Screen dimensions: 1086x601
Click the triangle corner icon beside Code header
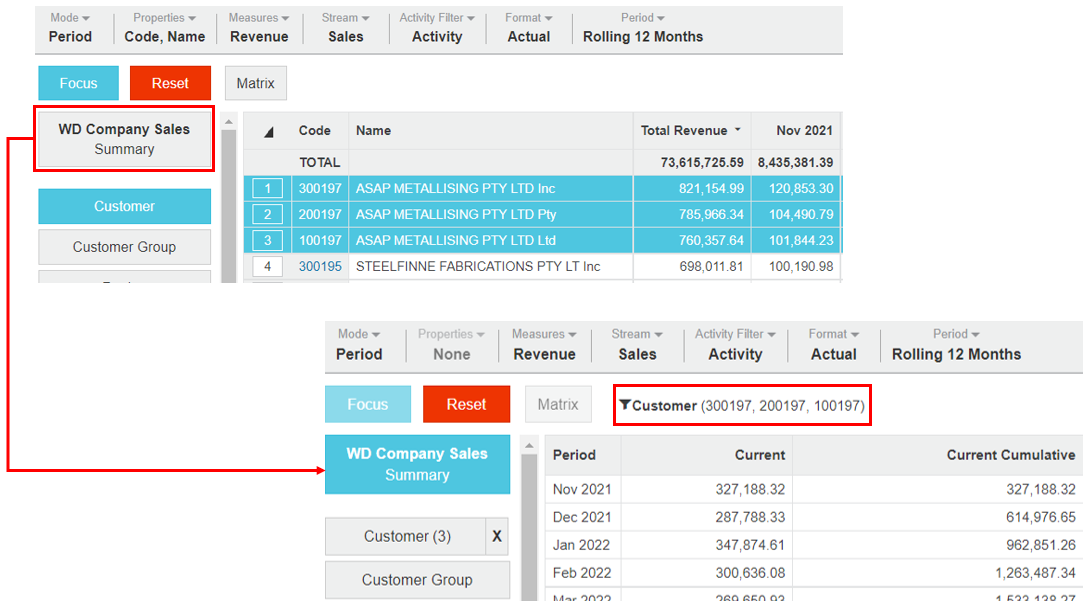(x=269, y=131)
